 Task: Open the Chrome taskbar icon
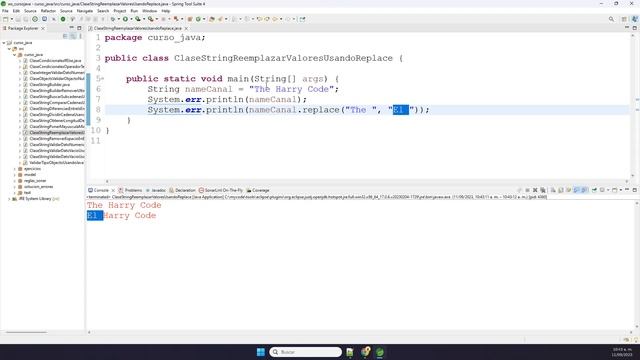pos(365,352)
